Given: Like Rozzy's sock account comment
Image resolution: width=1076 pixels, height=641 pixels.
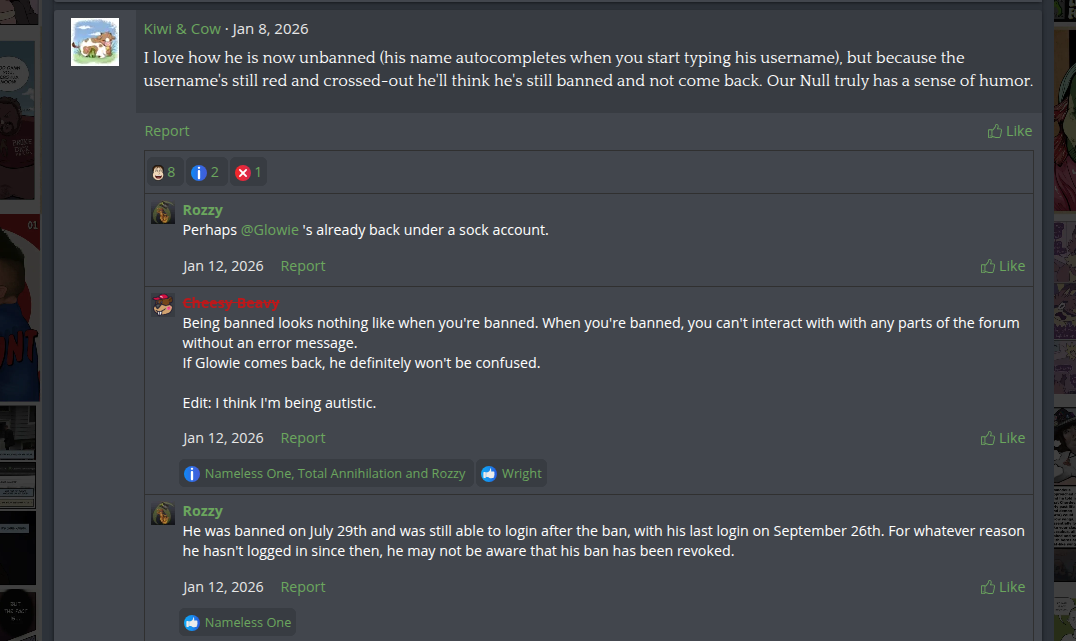Looking at the screenshot, I should point(1003,266).
